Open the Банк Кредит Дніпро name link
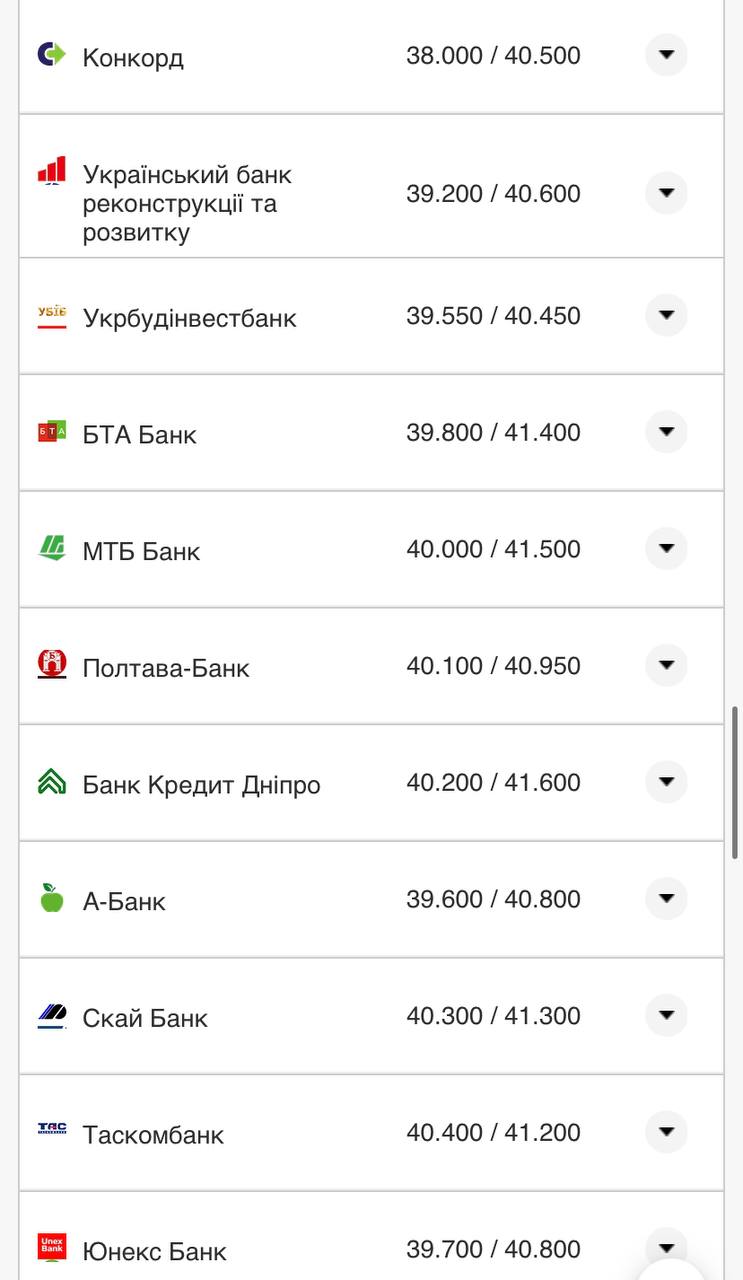This screenshot has height=1280, width=743. (x=201, y=785)
